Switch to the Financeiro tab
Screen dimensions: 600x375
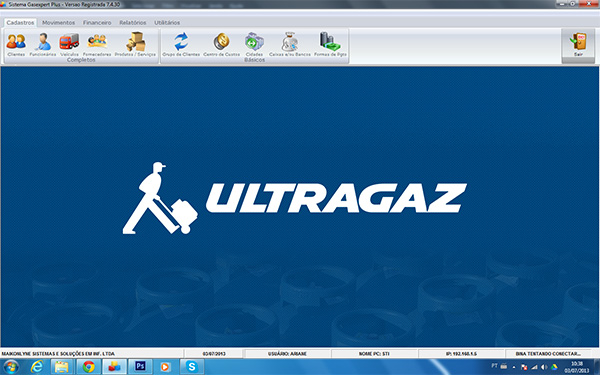click(x=97, y=23)
